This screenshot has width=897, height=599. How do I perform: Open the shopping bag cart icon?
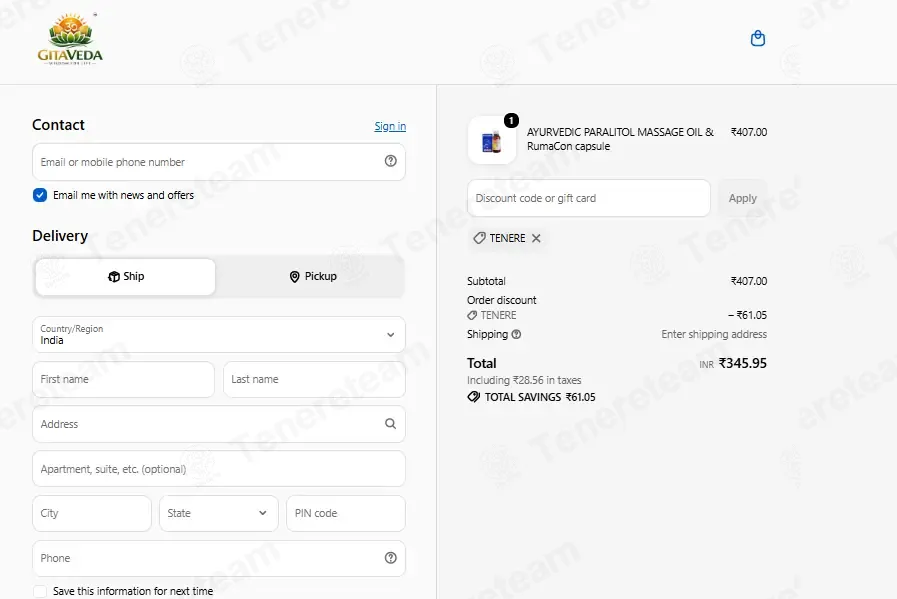click(x=757, y=38)
